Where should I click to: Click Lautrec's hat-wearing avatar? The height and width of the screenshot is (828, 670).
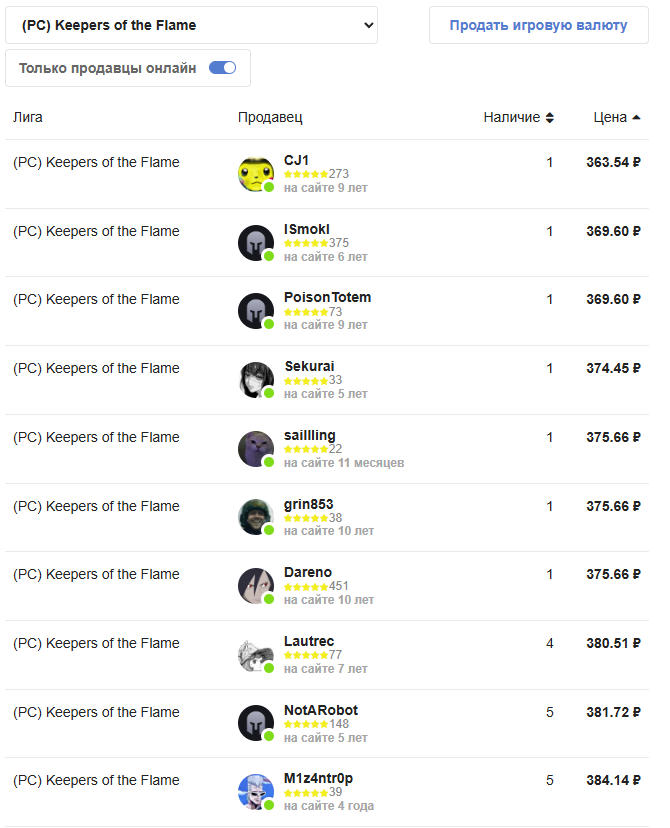(256, 655)
